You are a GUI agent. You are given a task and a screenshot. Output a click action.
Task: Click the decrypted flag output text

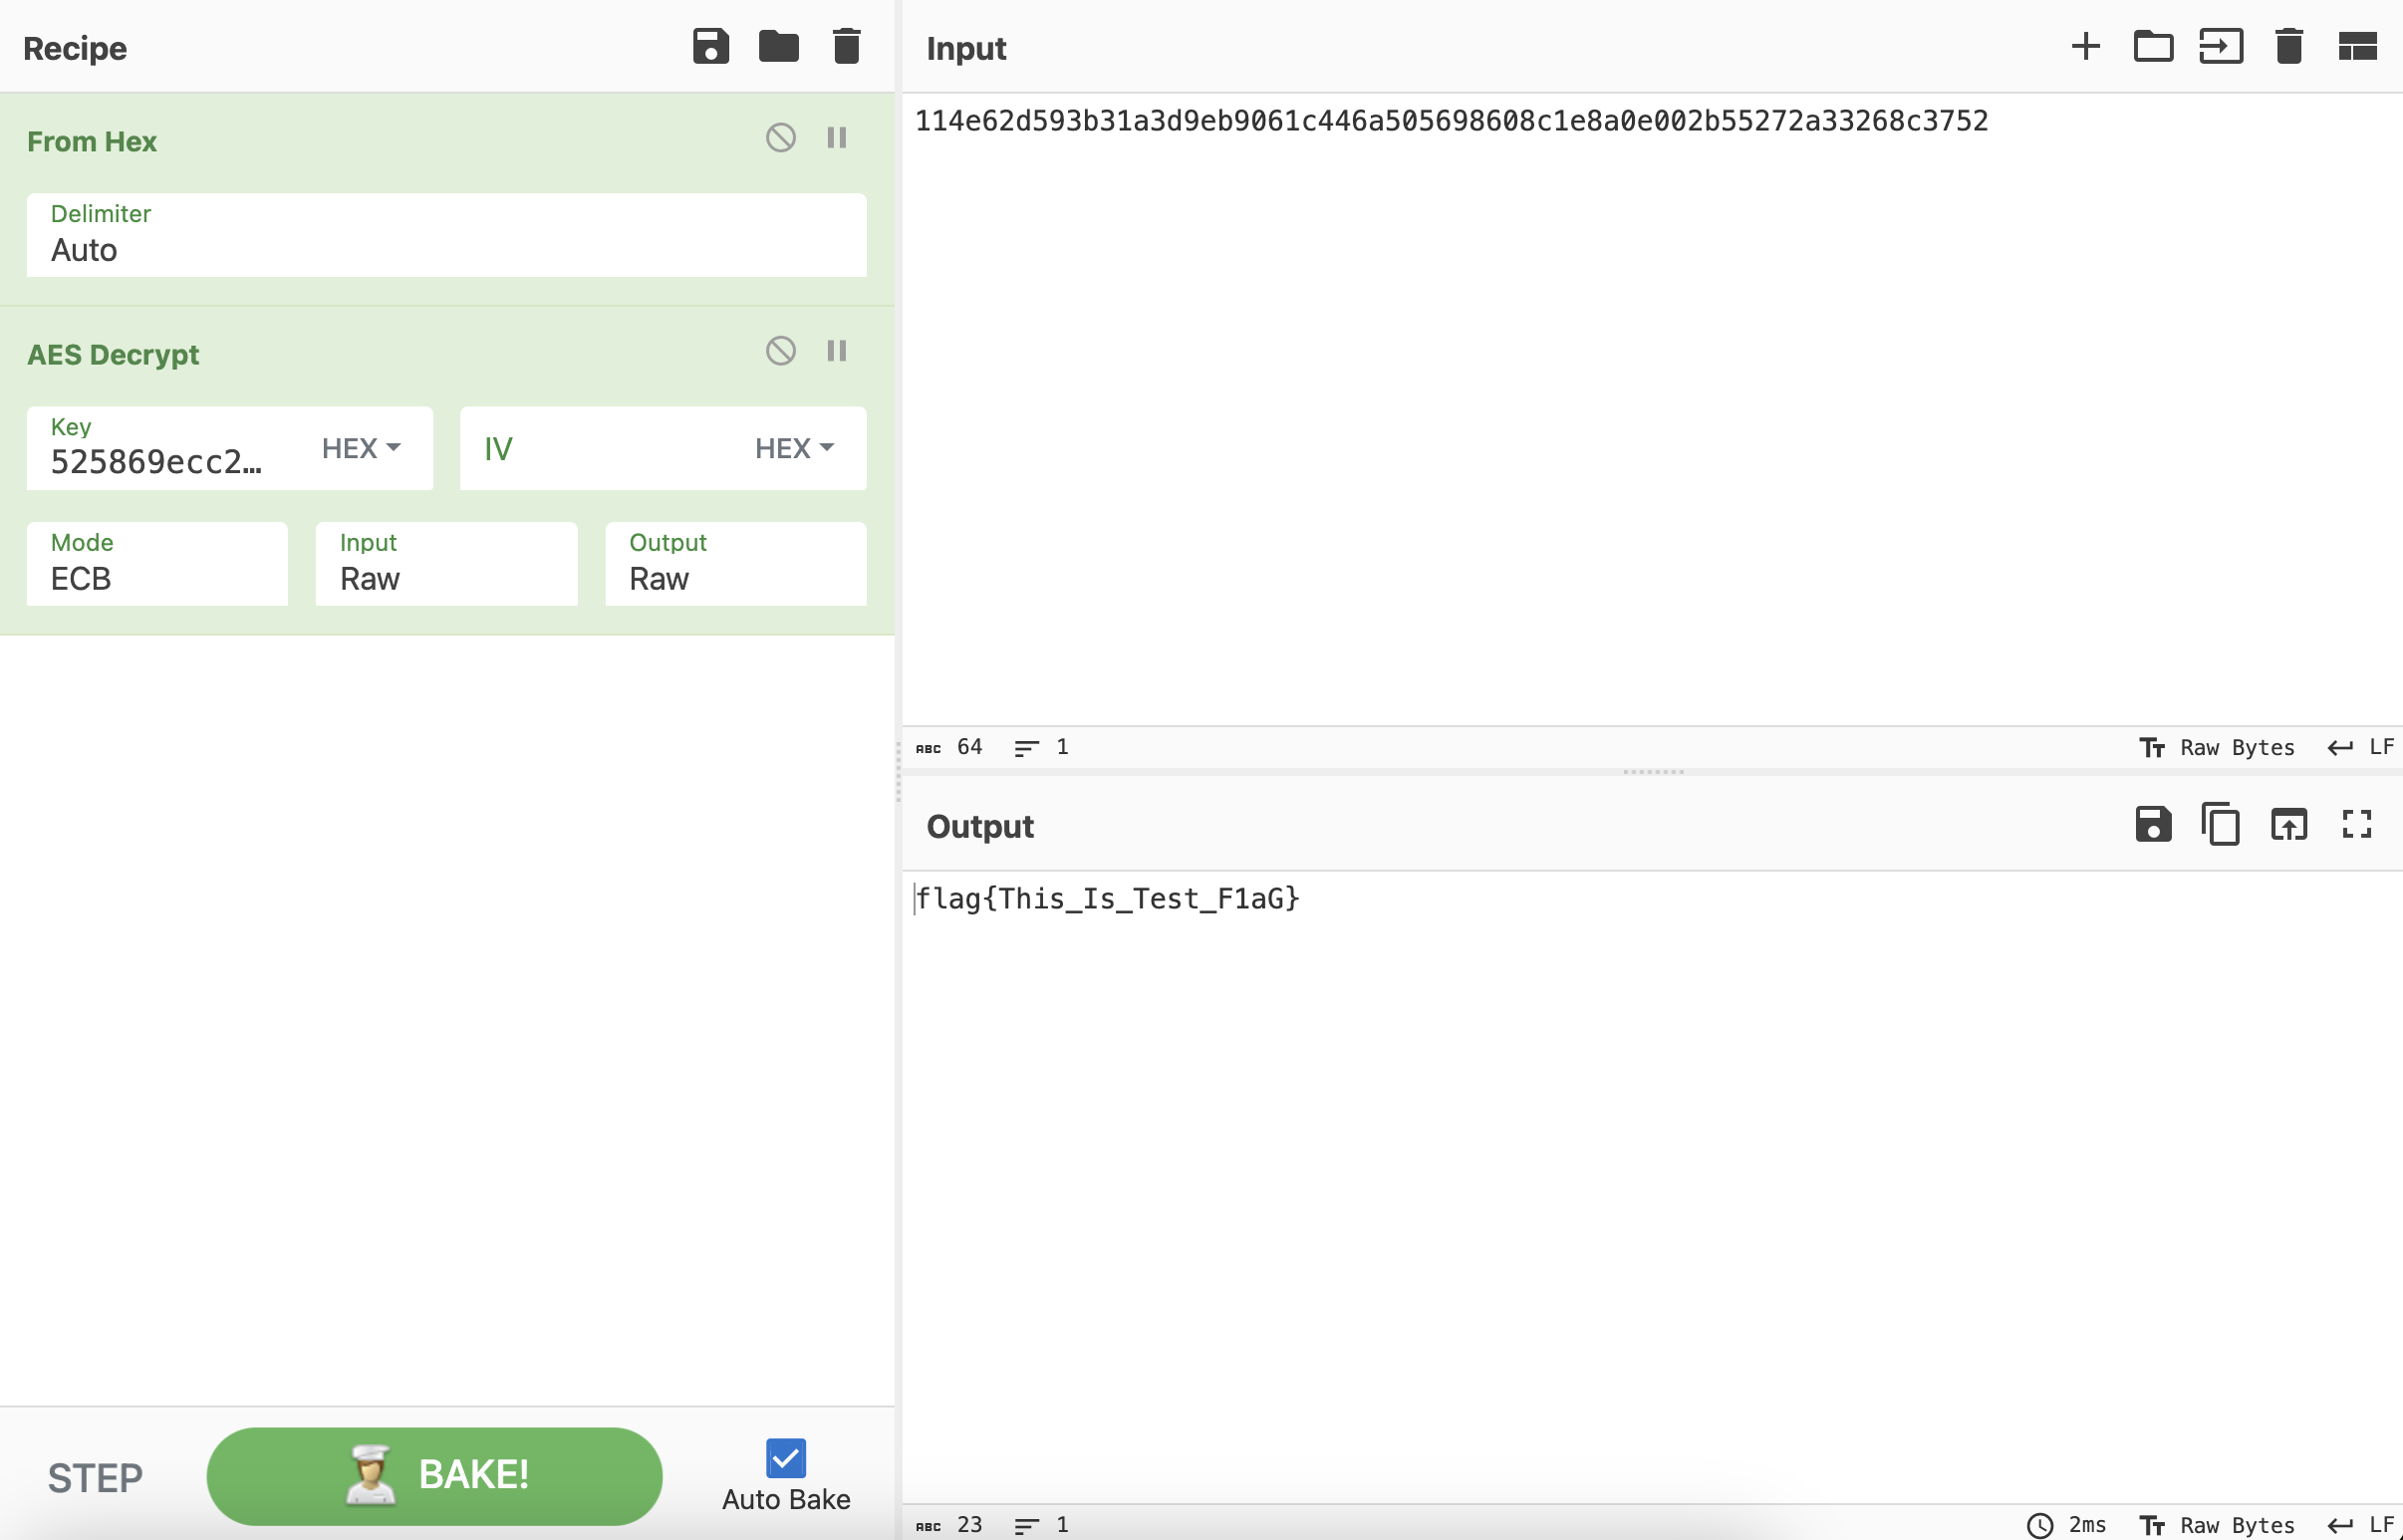coord(1108,899)
